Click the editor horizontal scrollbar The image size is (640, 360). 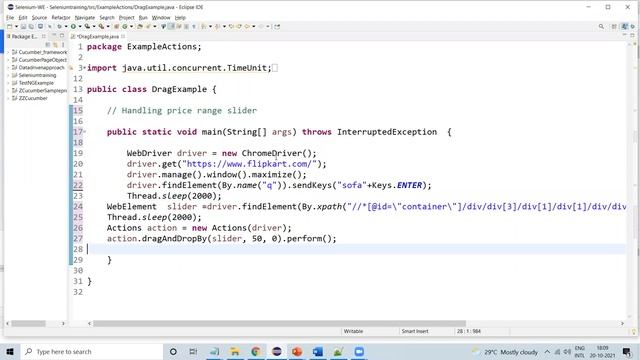point(279,323)
